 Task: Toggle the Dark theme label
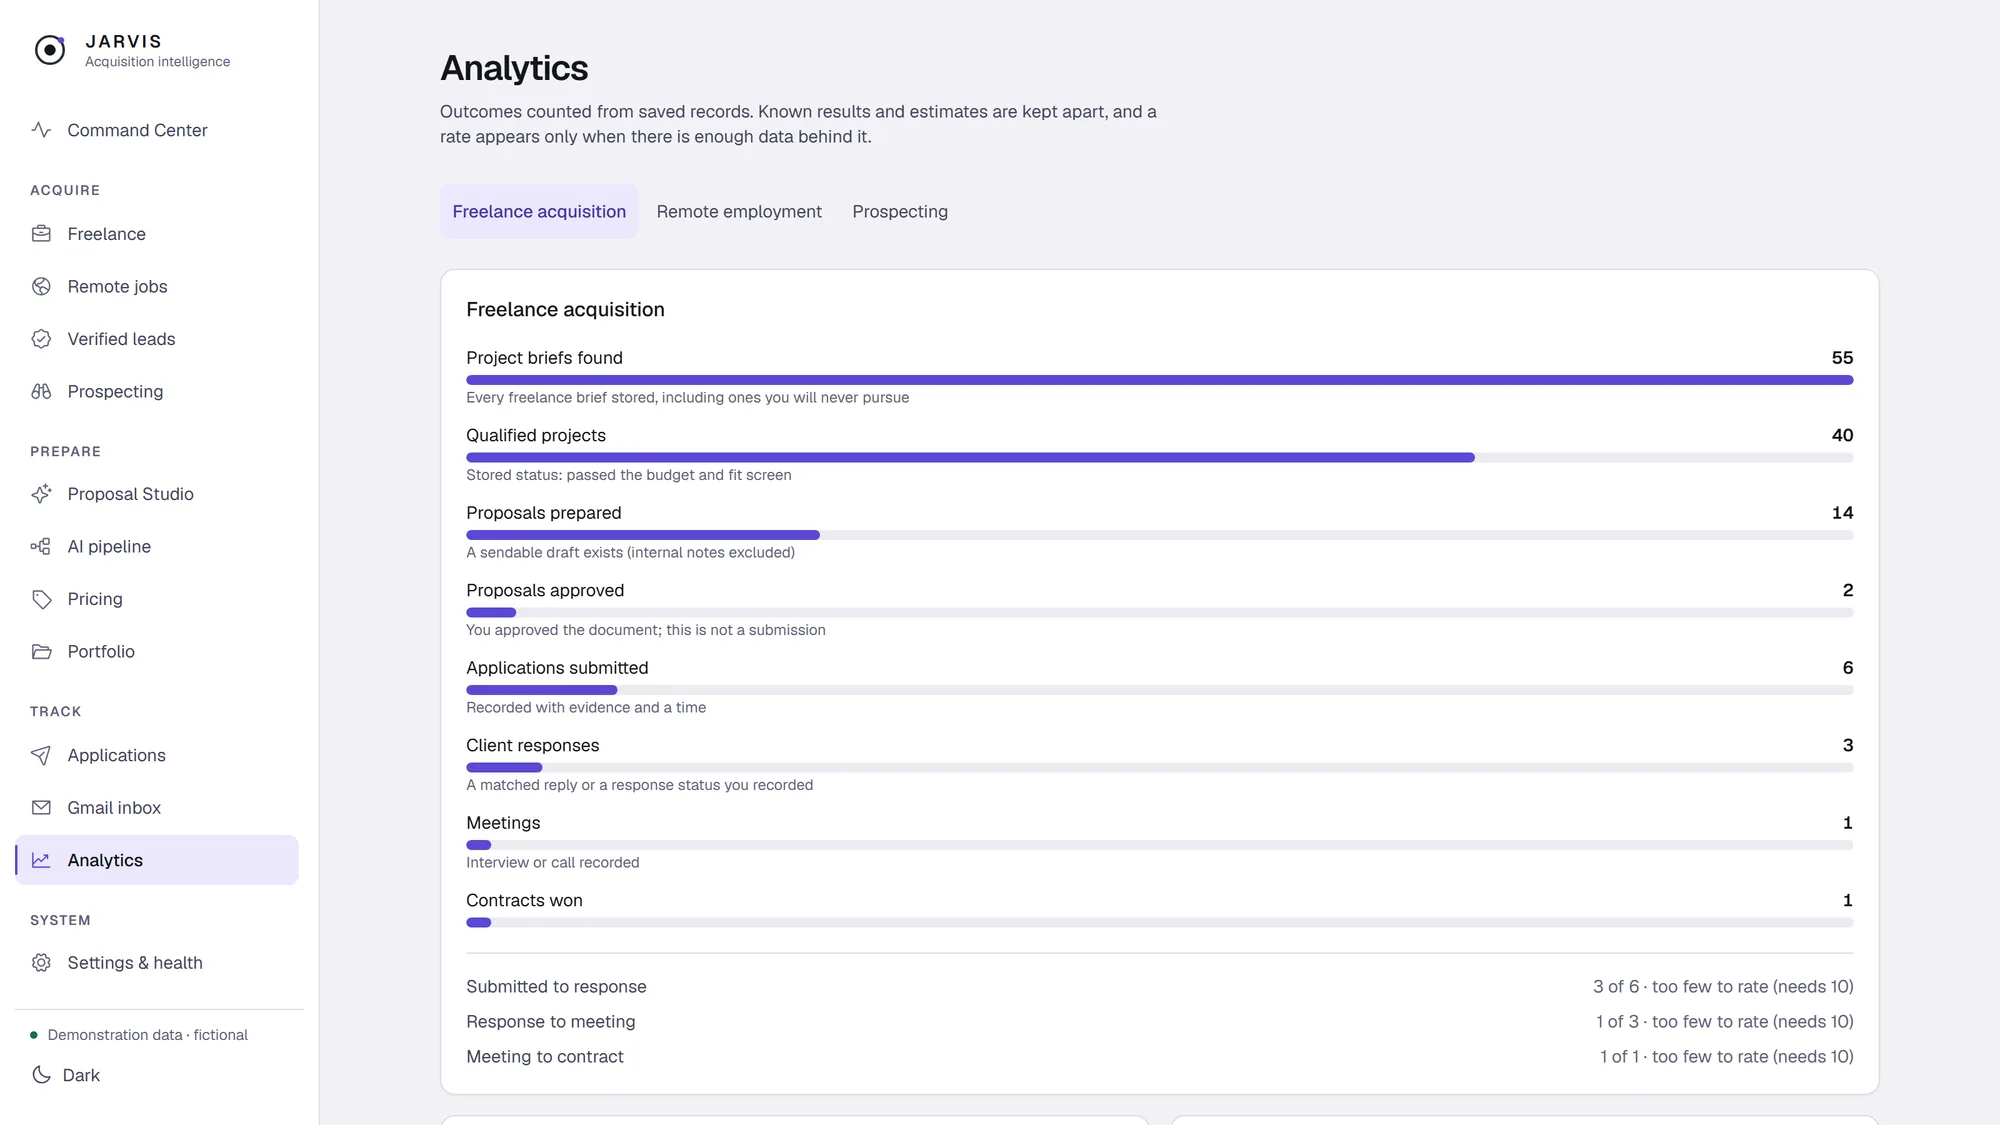tap(81, 1075)
